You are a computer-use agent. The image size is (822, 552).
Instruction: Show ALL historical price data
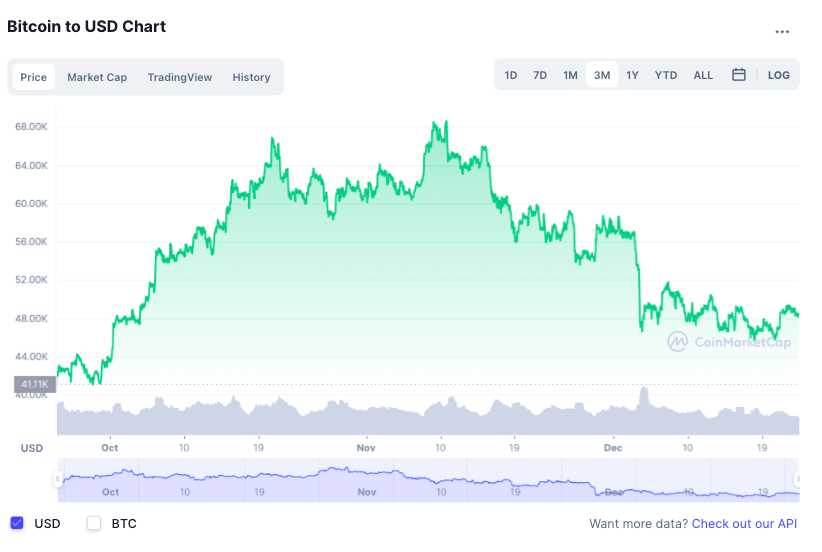703,75
